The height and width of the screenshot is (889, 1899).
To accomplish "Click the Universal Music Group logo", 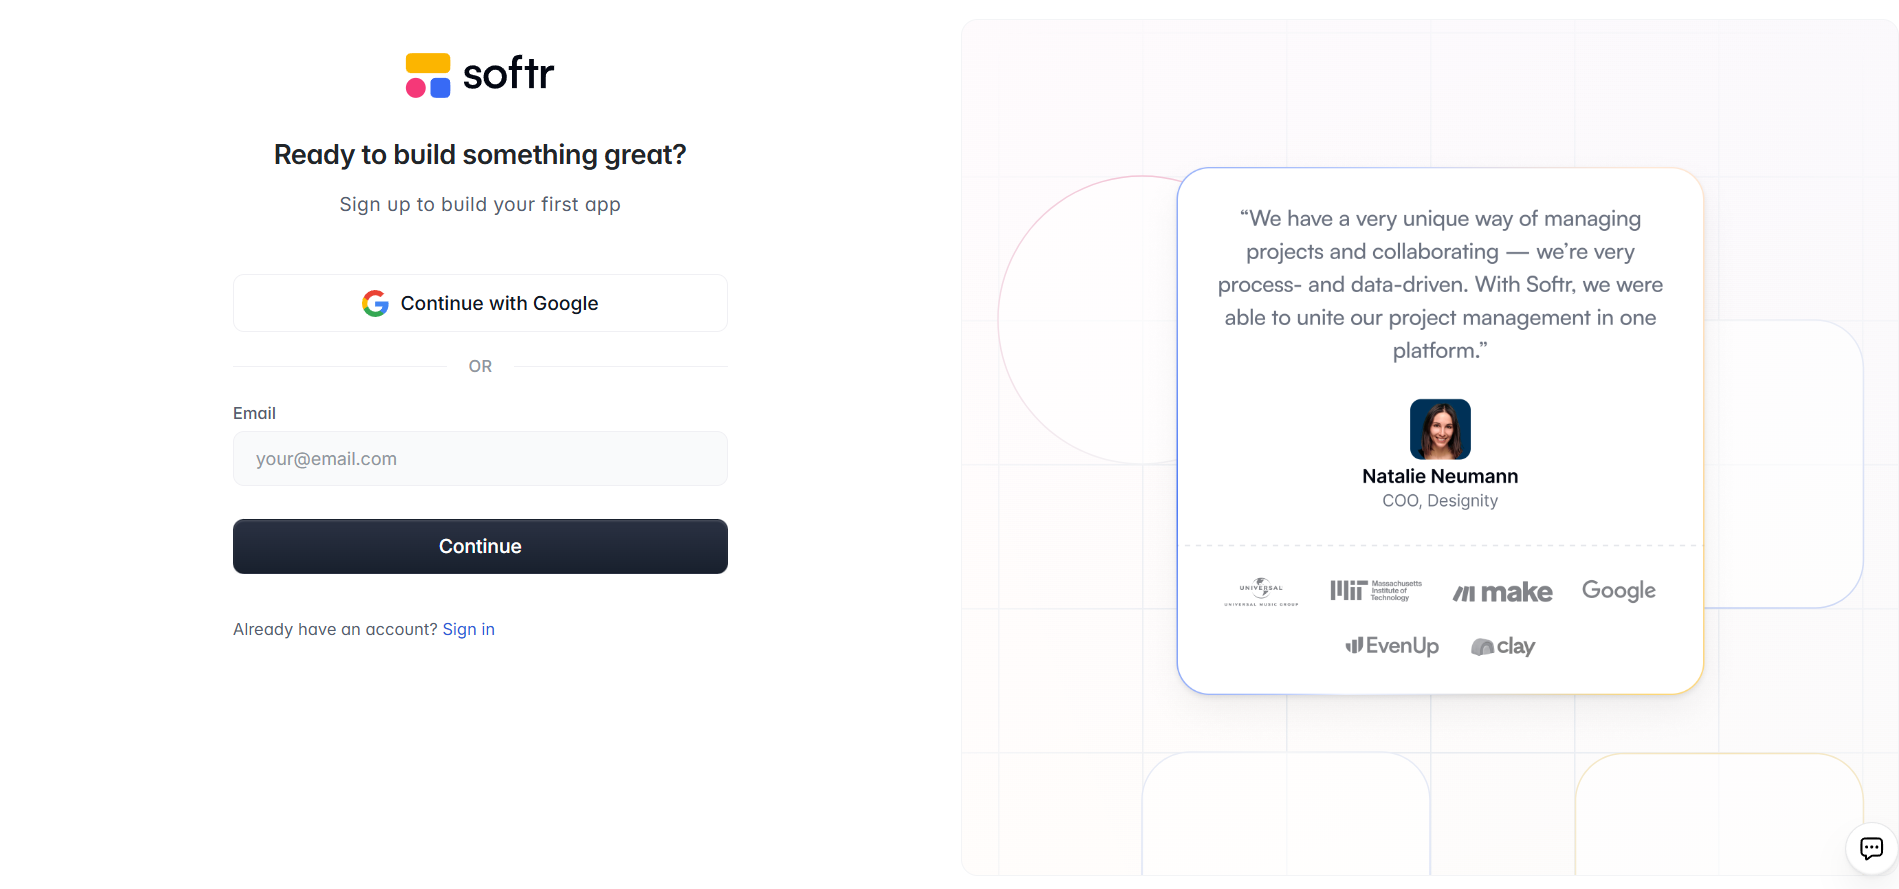I will 1261,592.
